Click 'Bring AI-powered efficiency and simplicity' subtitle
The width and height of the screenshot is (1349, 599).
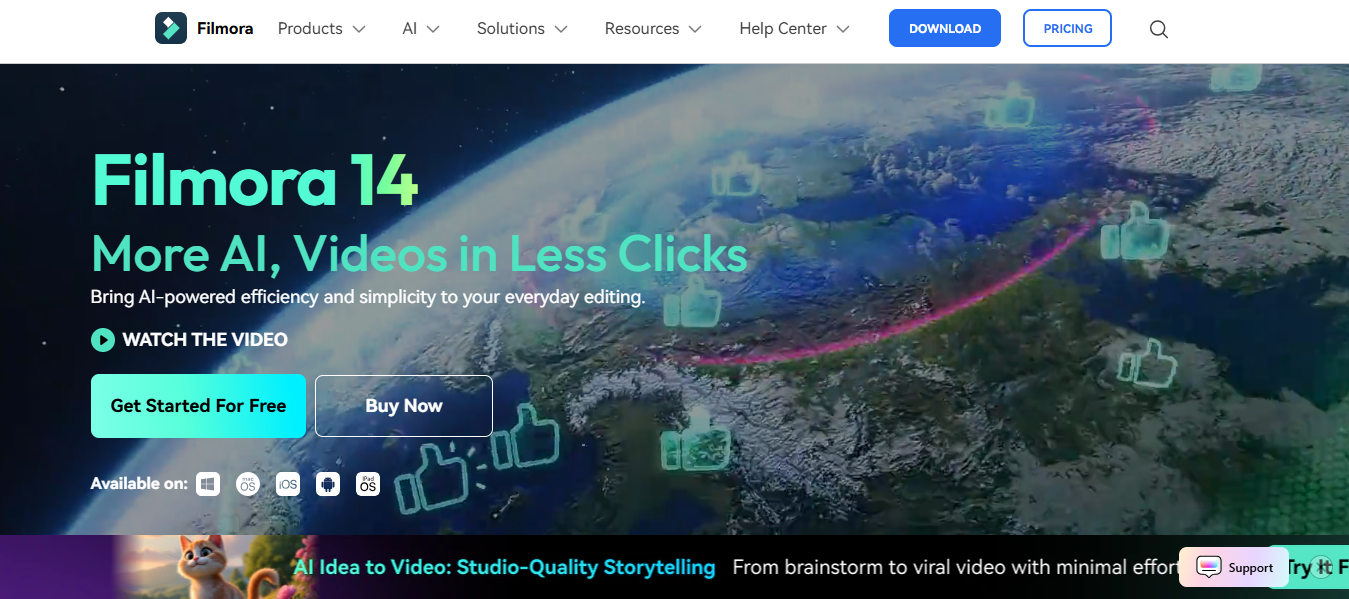coord(368,297)
